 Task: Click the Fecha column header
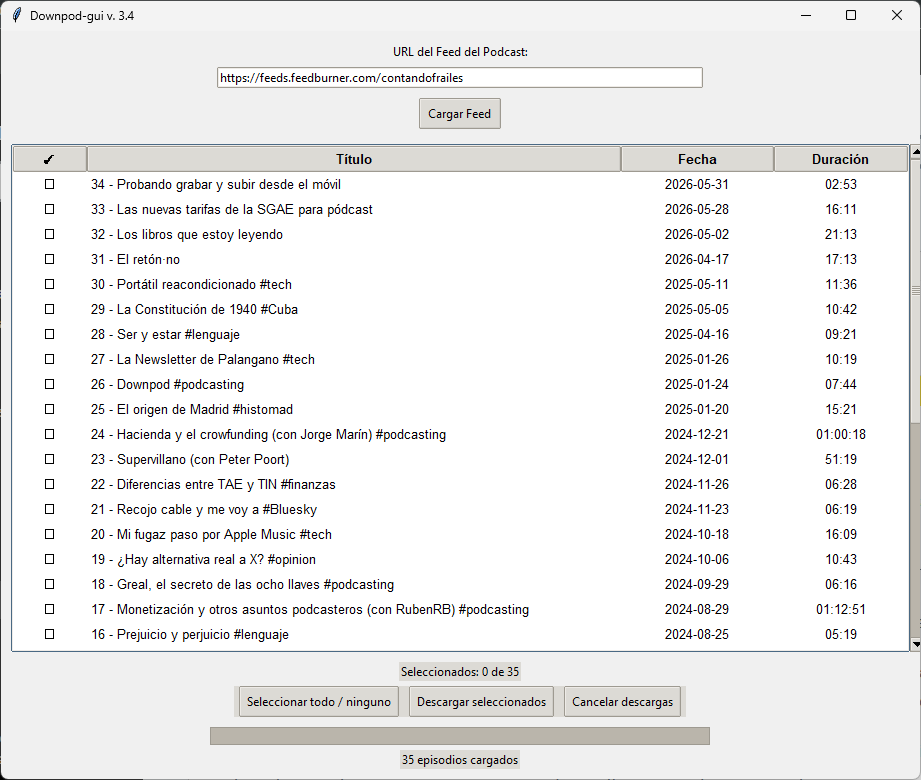tap(697, 159)
